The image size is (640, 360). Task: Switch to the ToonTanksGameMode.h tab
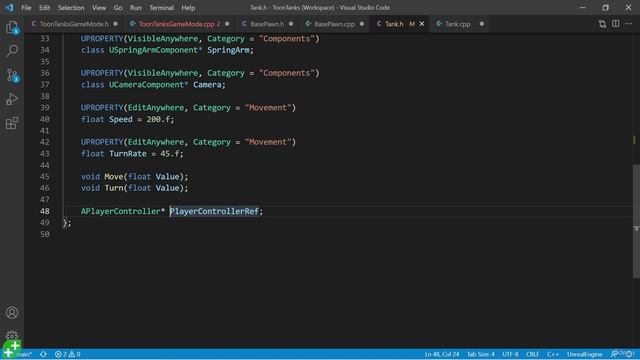click(74, 24)
